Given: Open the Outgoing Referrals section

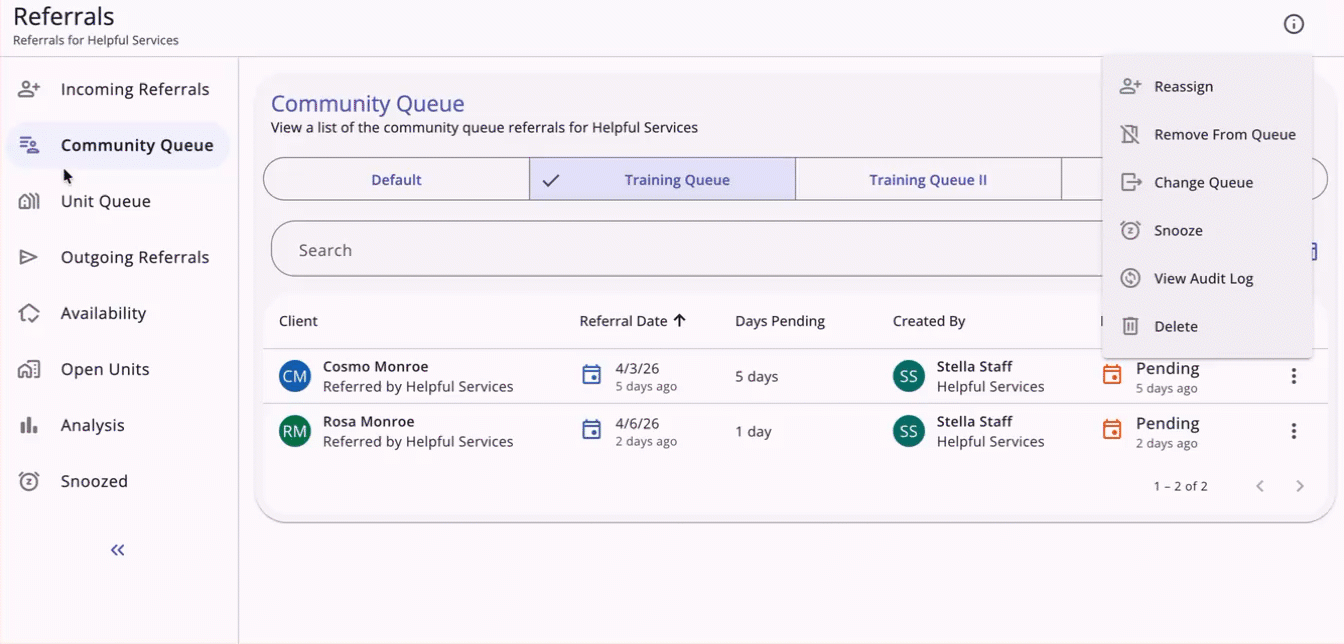Looking at the screenshot, I should click(x=135, y=257).
